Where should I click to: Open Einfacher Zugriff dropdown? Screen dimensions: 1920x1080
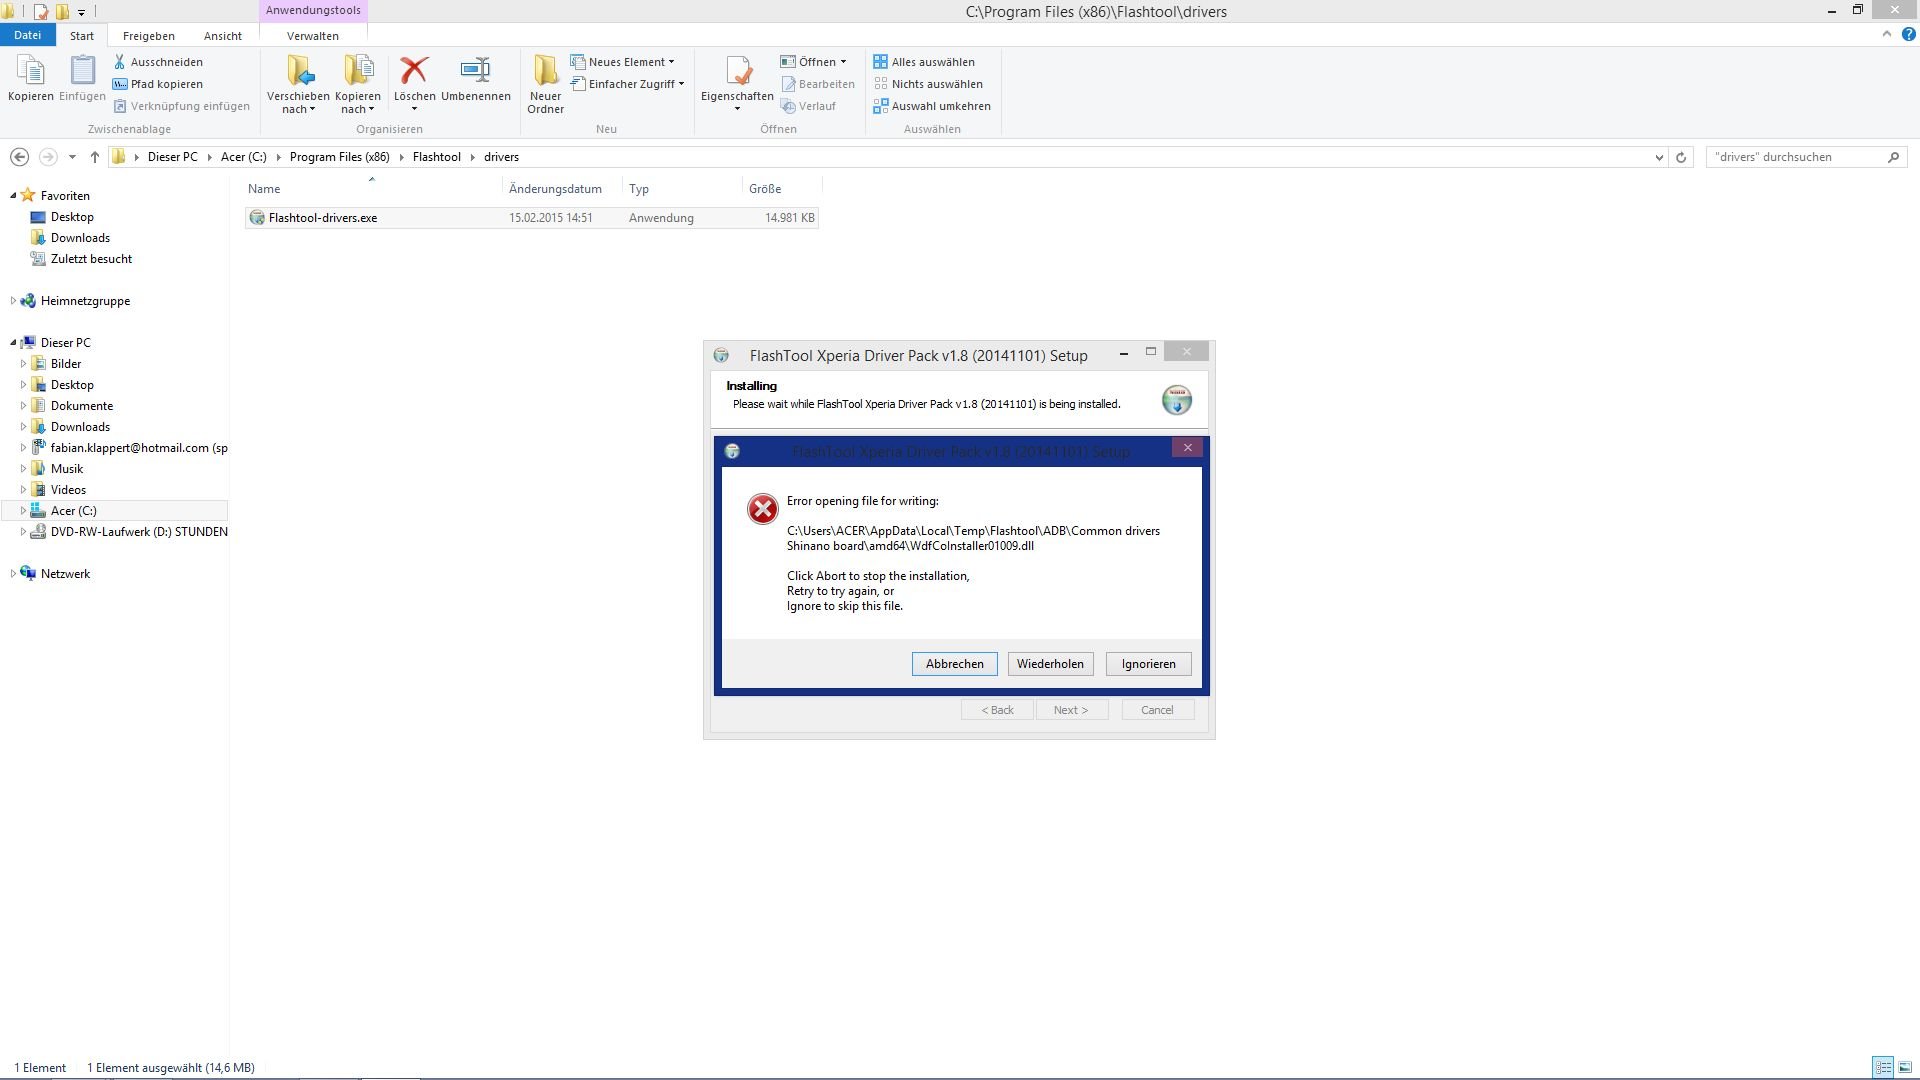[628, 84]
